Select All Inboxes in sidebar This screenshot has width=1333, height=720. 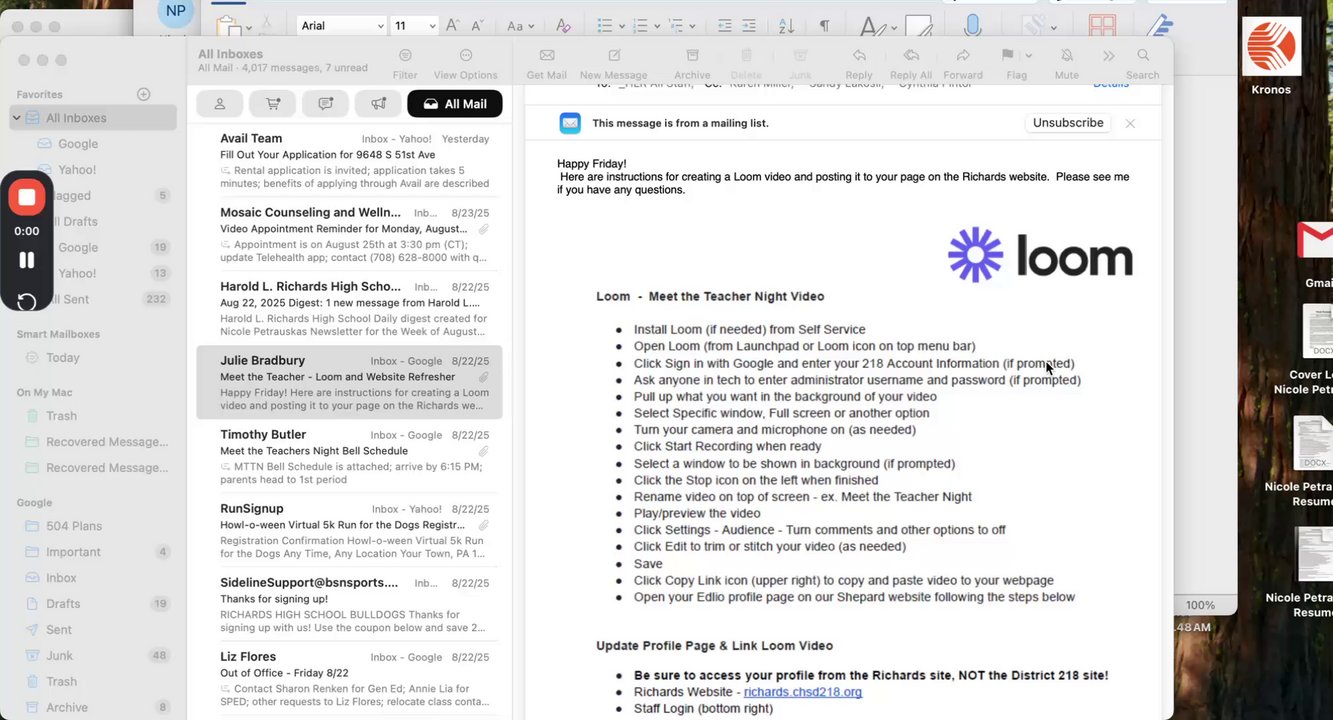94,118
